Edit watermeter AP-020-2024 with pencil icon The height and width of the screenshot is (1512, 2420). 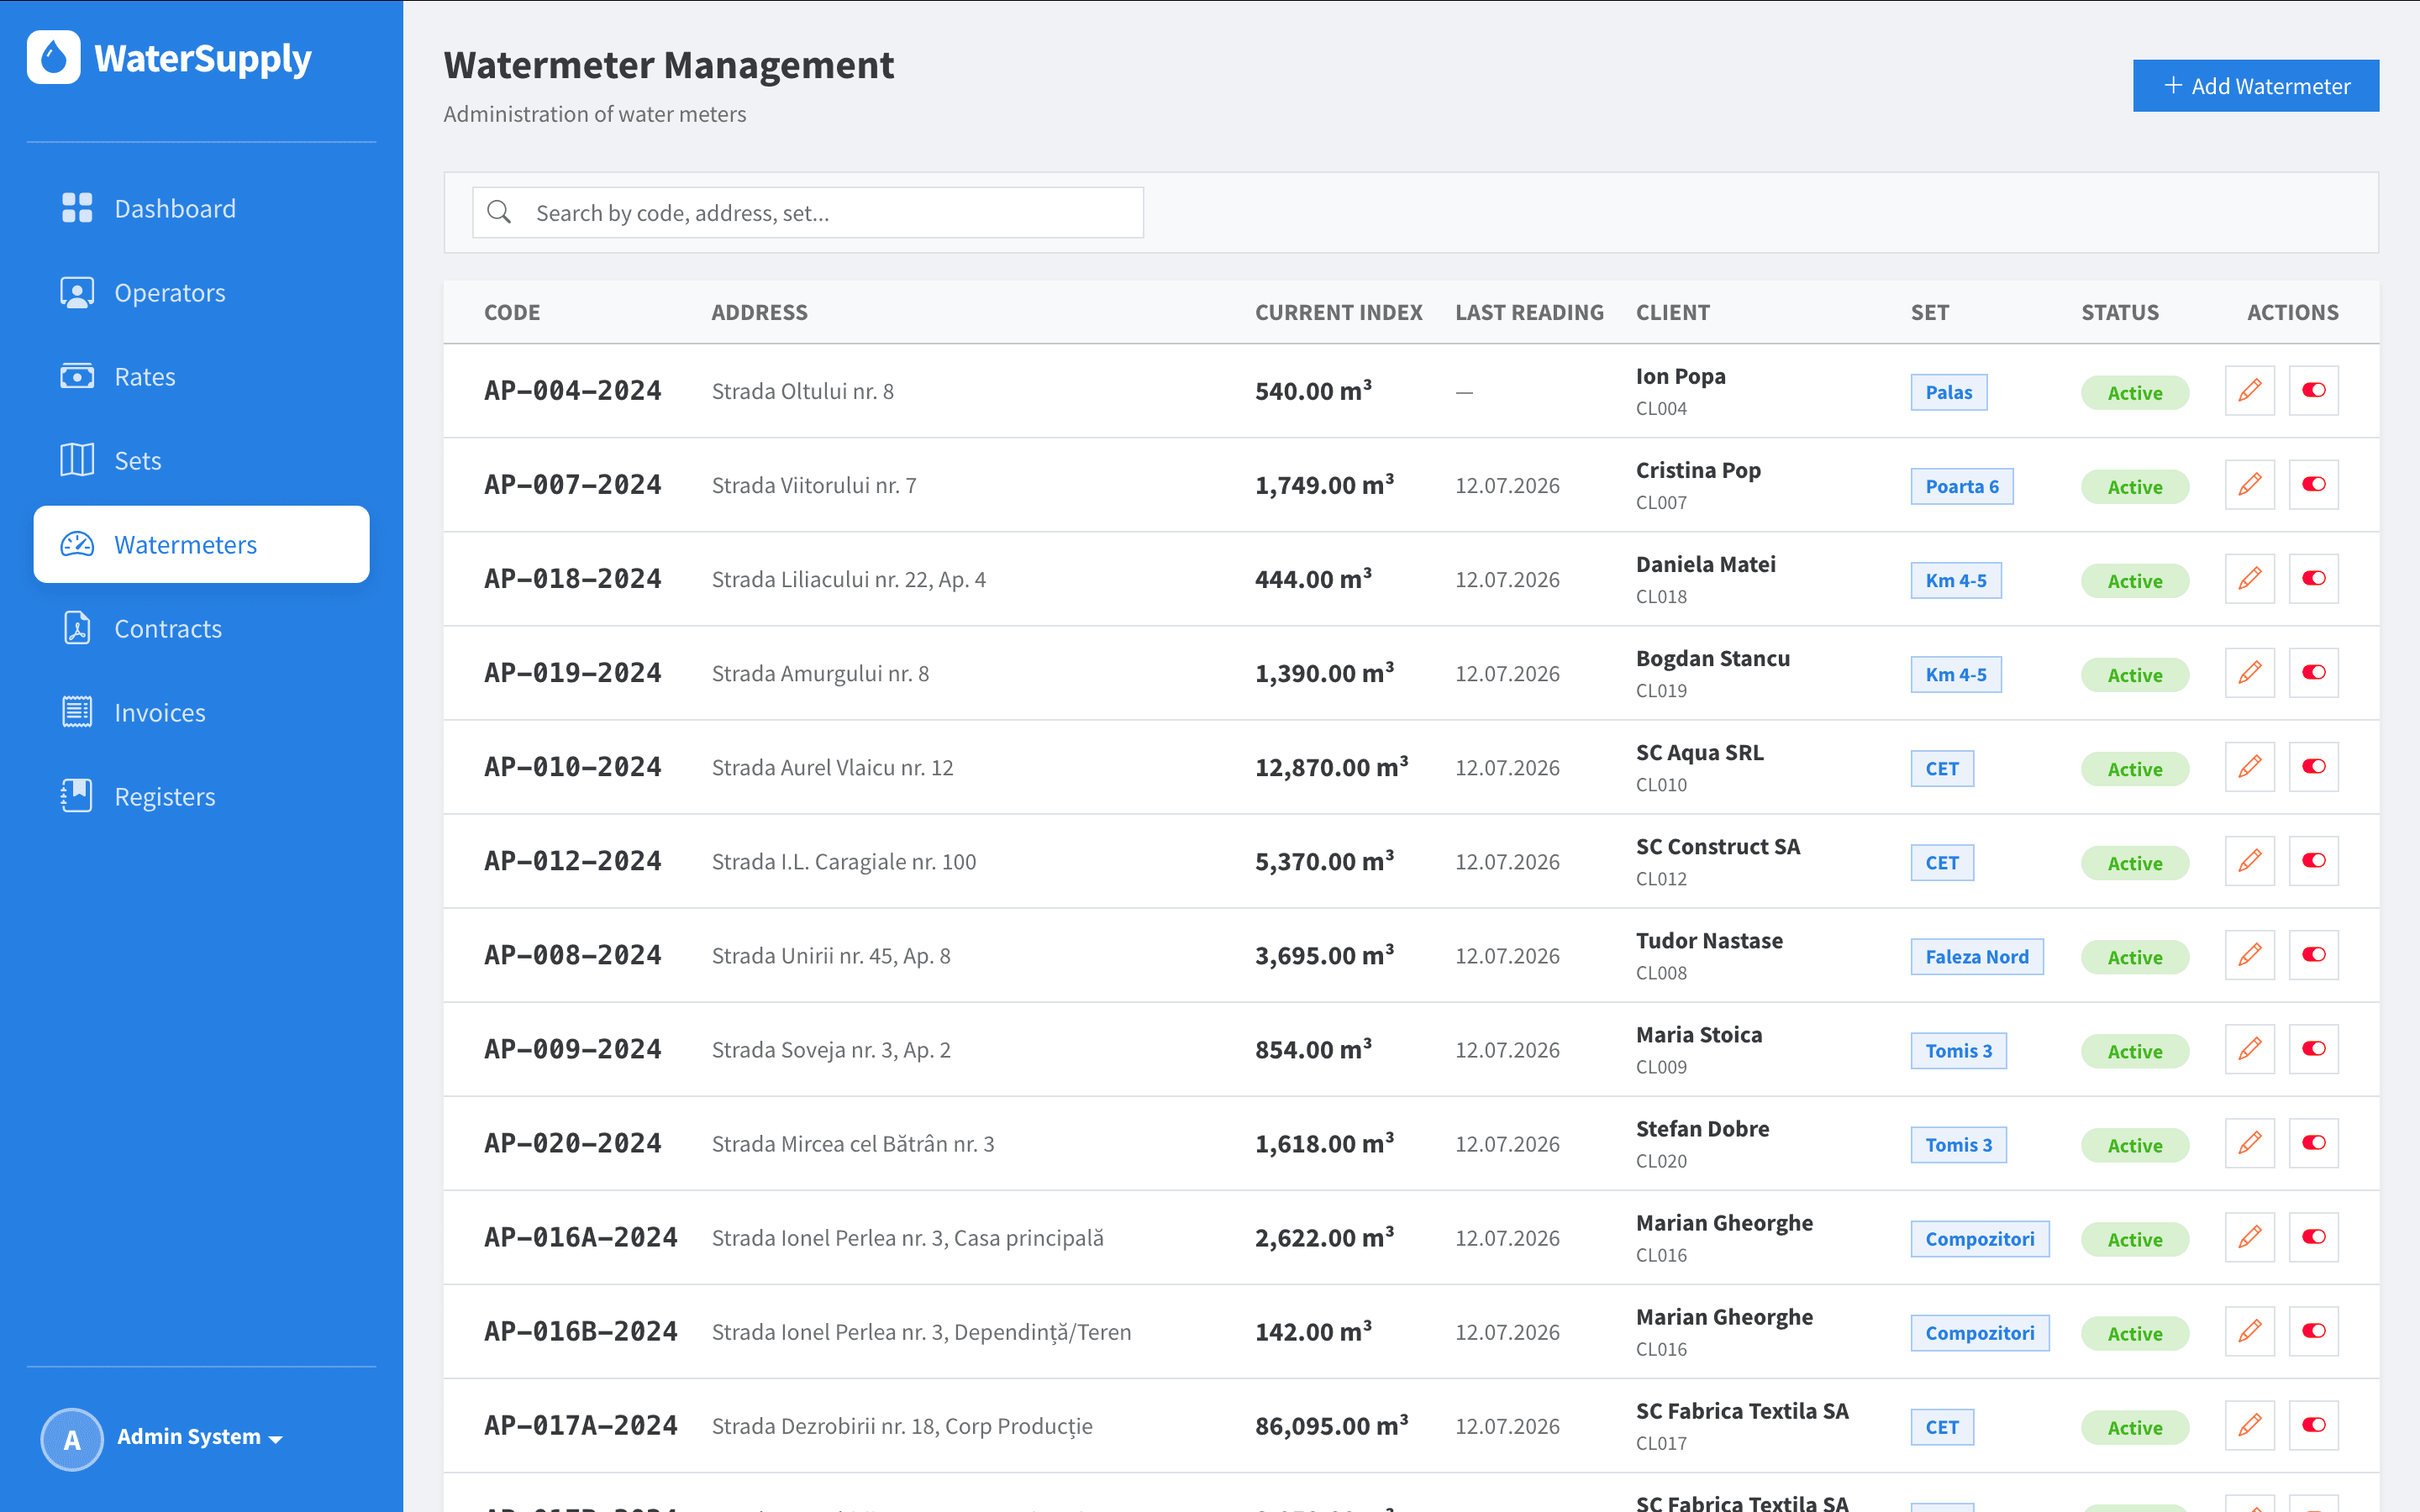2250,1142
